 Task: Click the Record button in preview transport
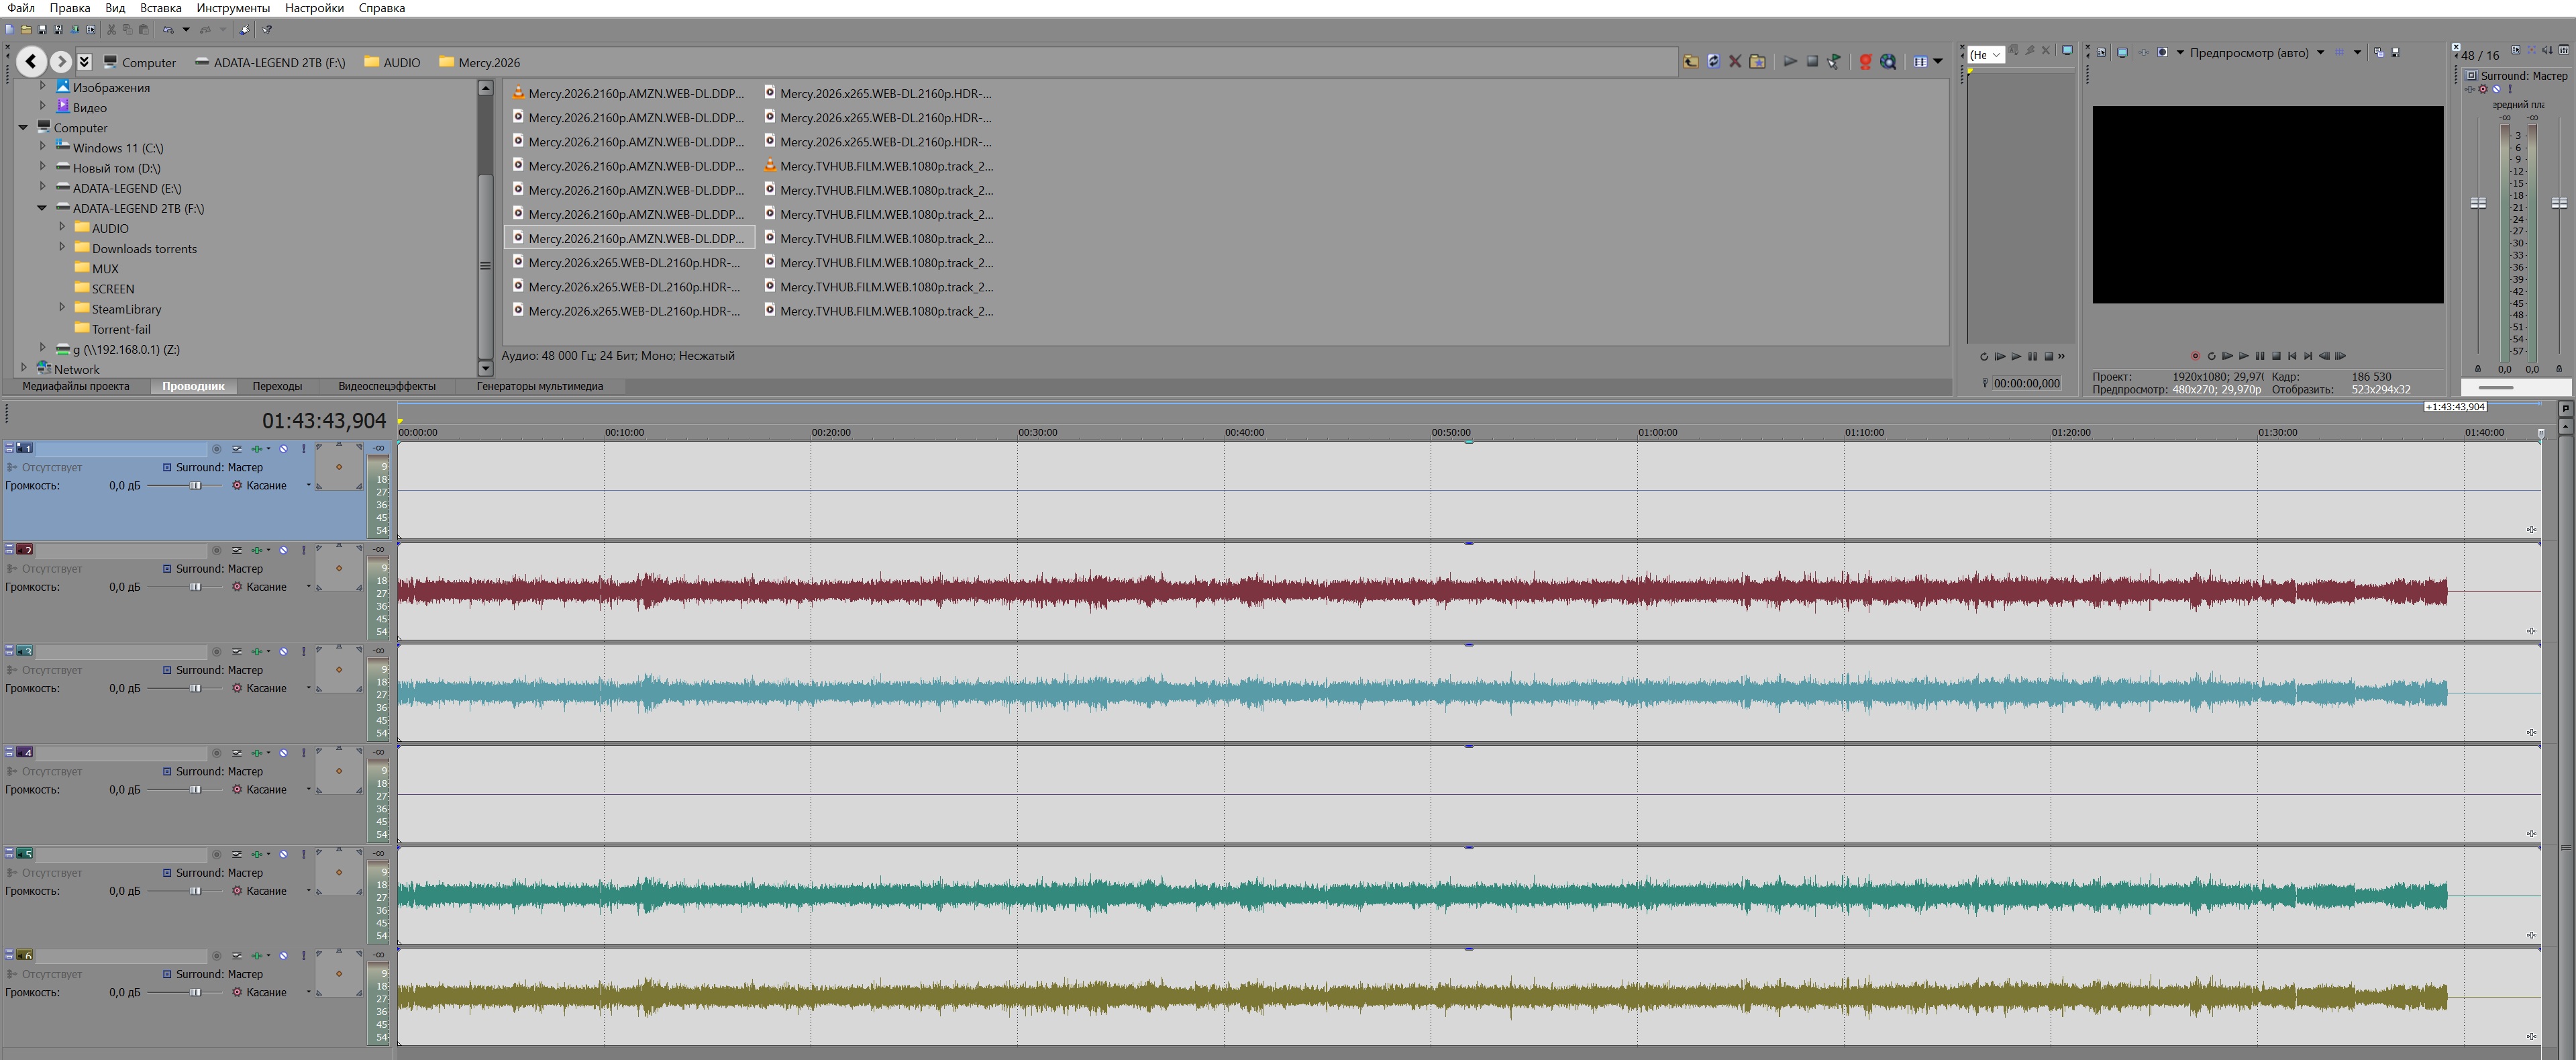2195,356
